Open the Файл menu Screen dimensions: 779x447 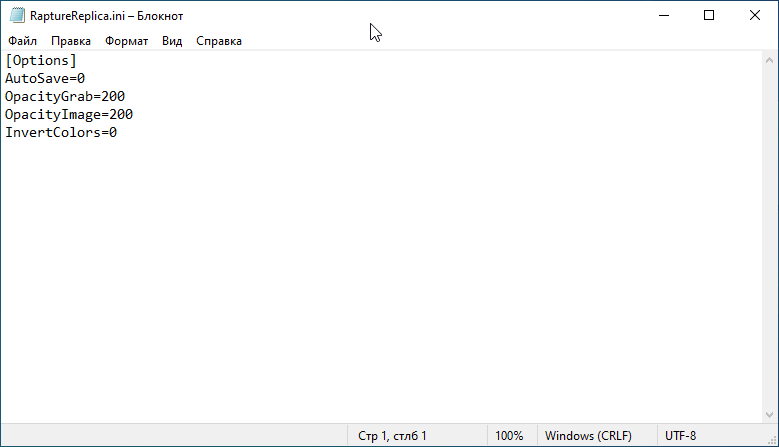tap(22, 41)
